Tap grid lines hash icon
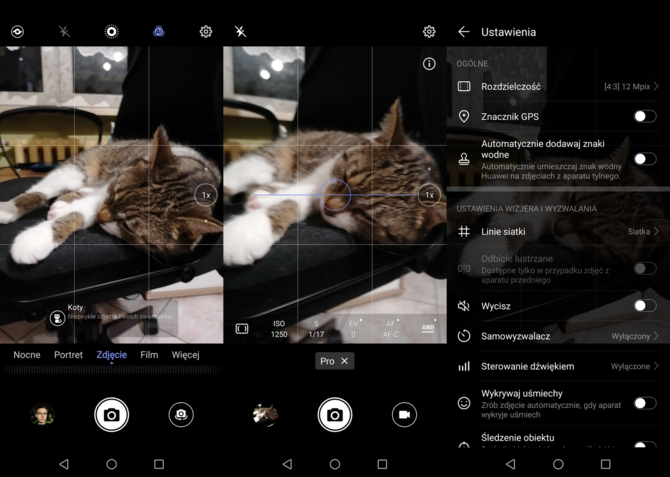 [464, 232]
